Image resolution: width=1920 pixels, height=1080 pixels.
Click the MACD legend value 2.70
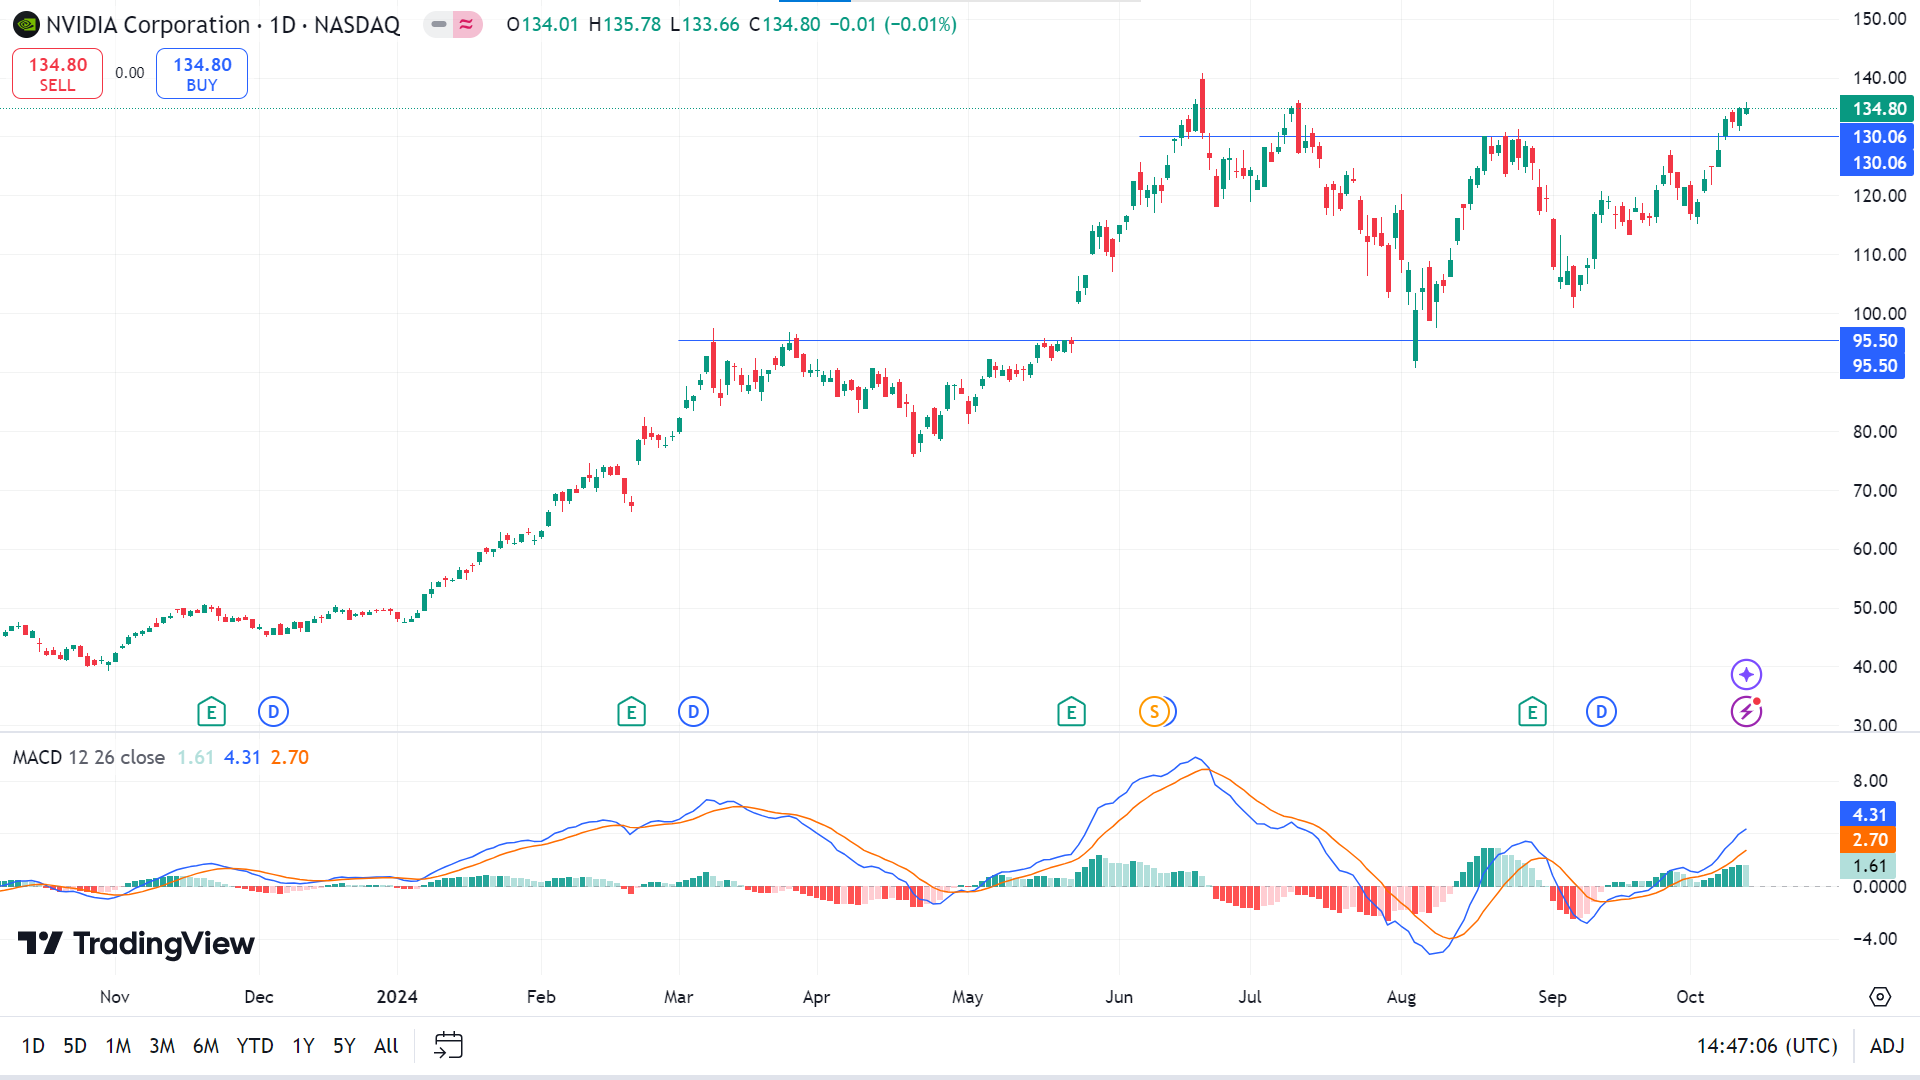290,758
